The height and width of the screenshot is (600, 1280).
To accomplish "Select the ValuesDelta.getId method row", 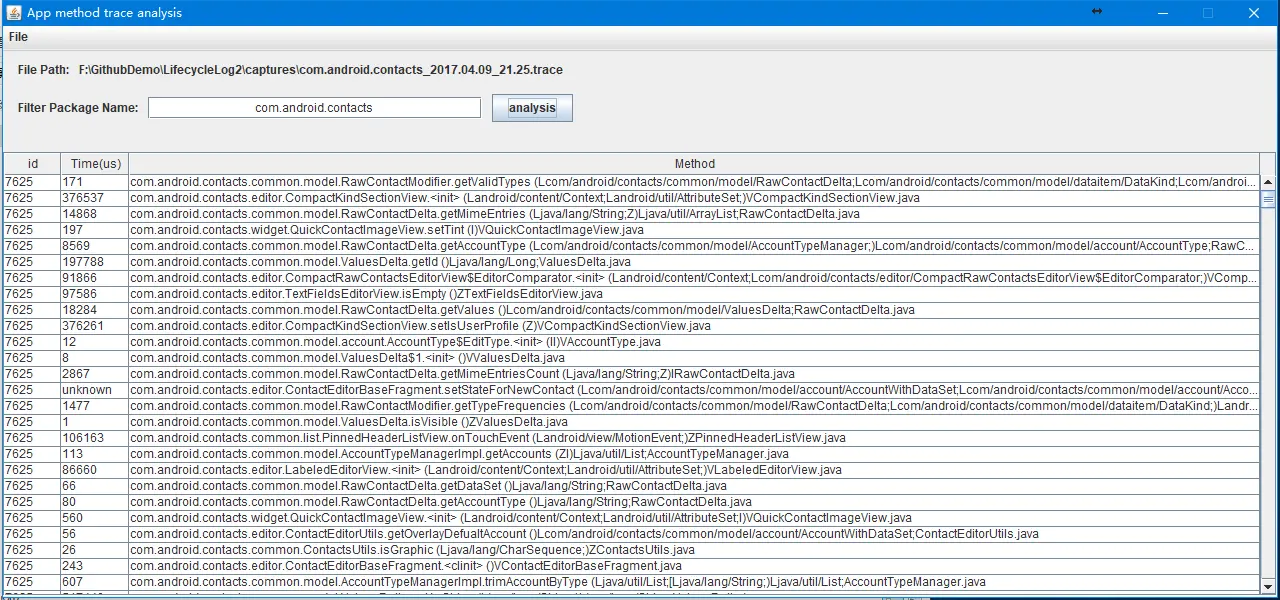I will [x=694, y=262].
